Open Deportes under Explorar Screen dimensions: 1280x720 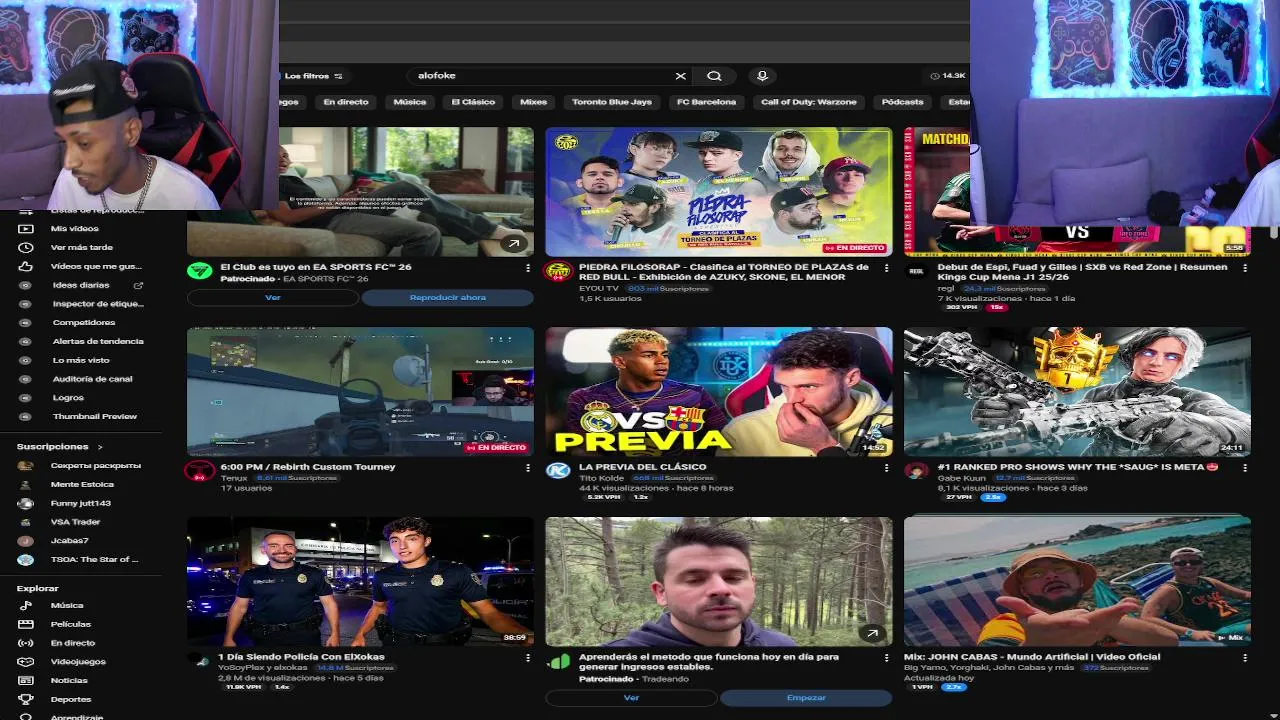coord(70,699)
